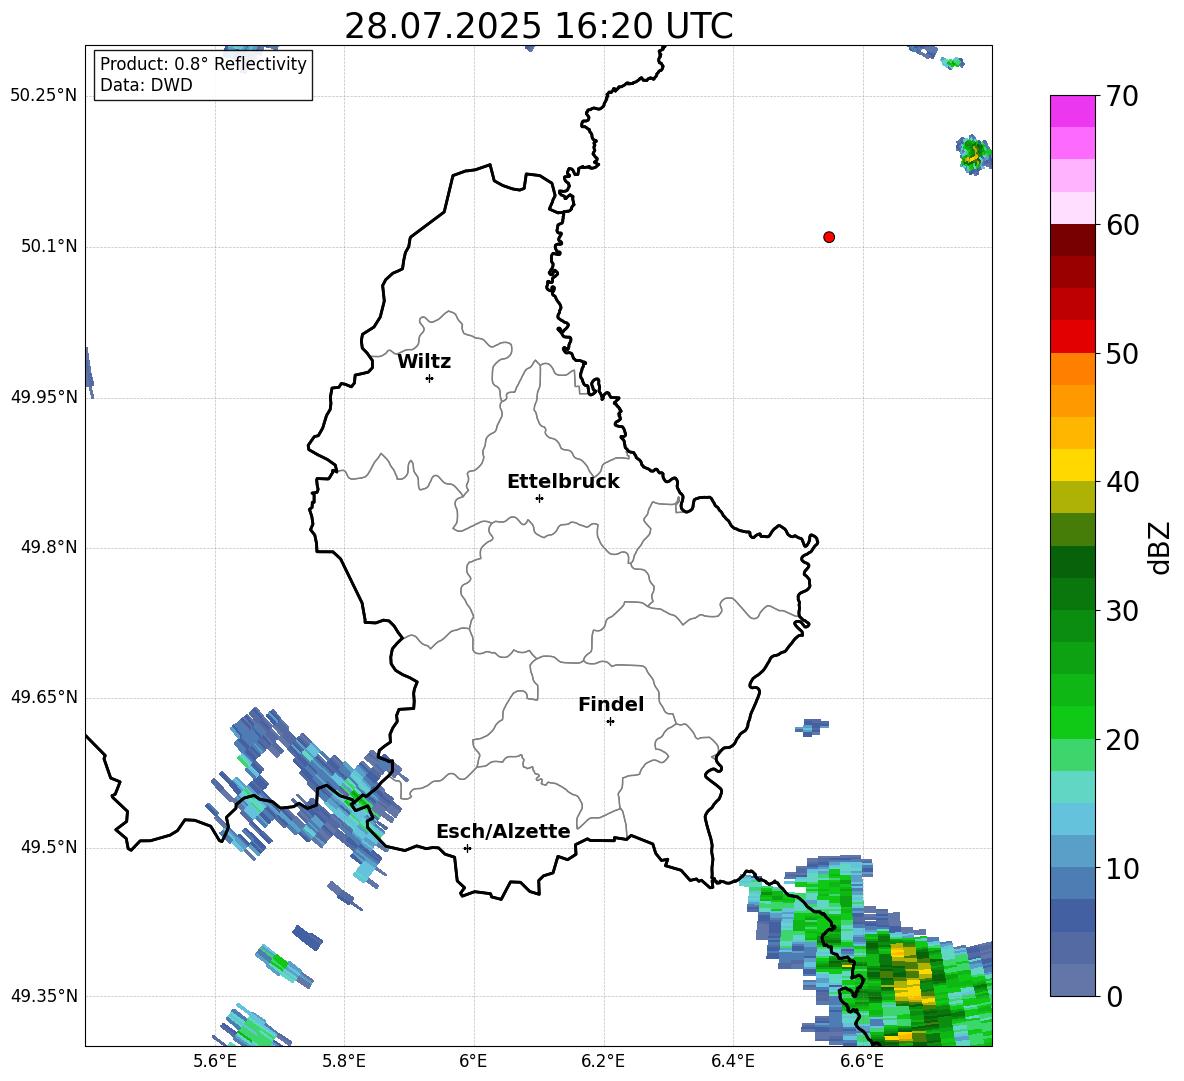
Task: Click the red dot marker on the map
Action: (x=829, y=237)
